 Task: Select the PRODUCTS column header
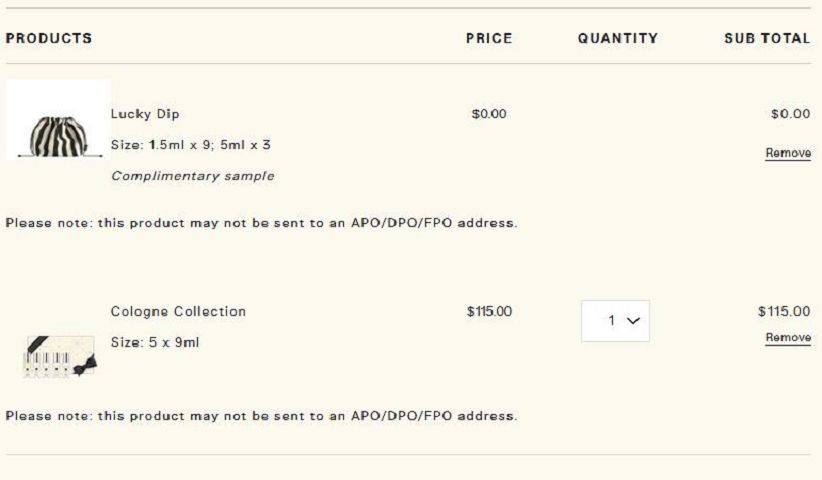[49, 38]
